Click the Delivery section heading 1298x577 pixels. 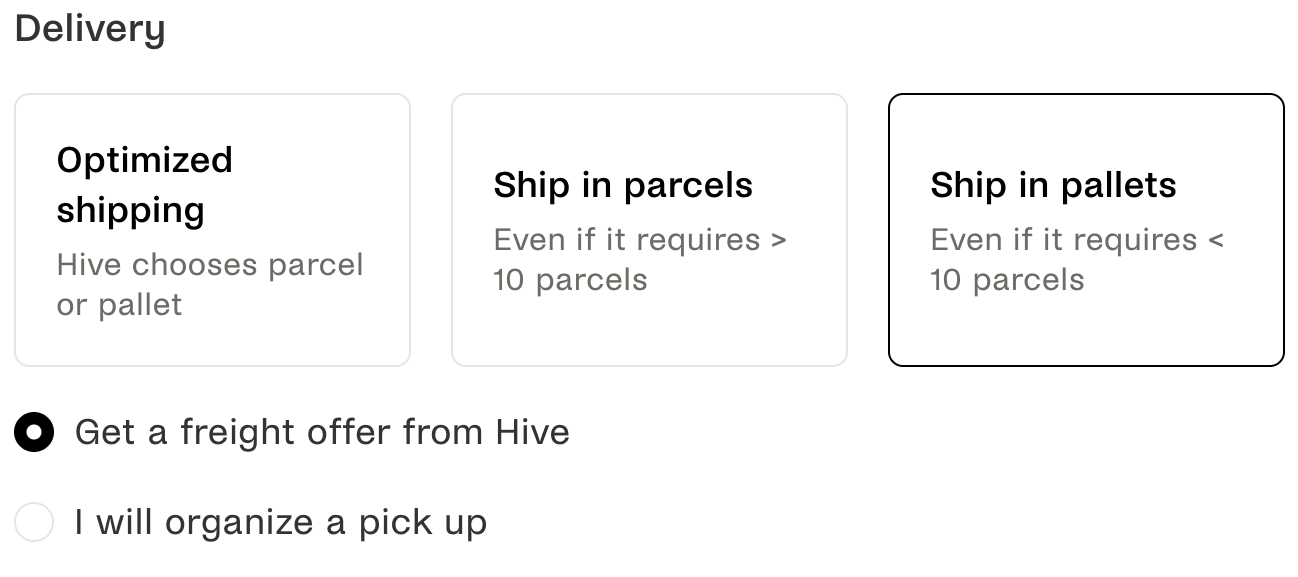point(90,29)
